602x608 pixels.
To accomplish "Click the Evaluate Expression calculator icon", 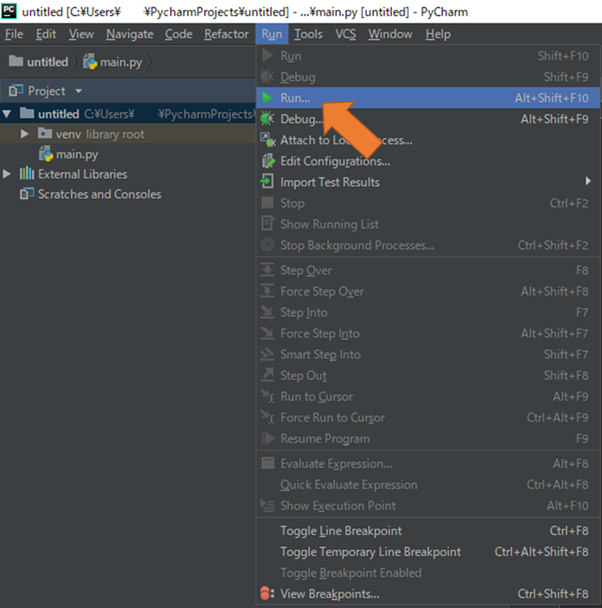I will click(x=267, y=463).
